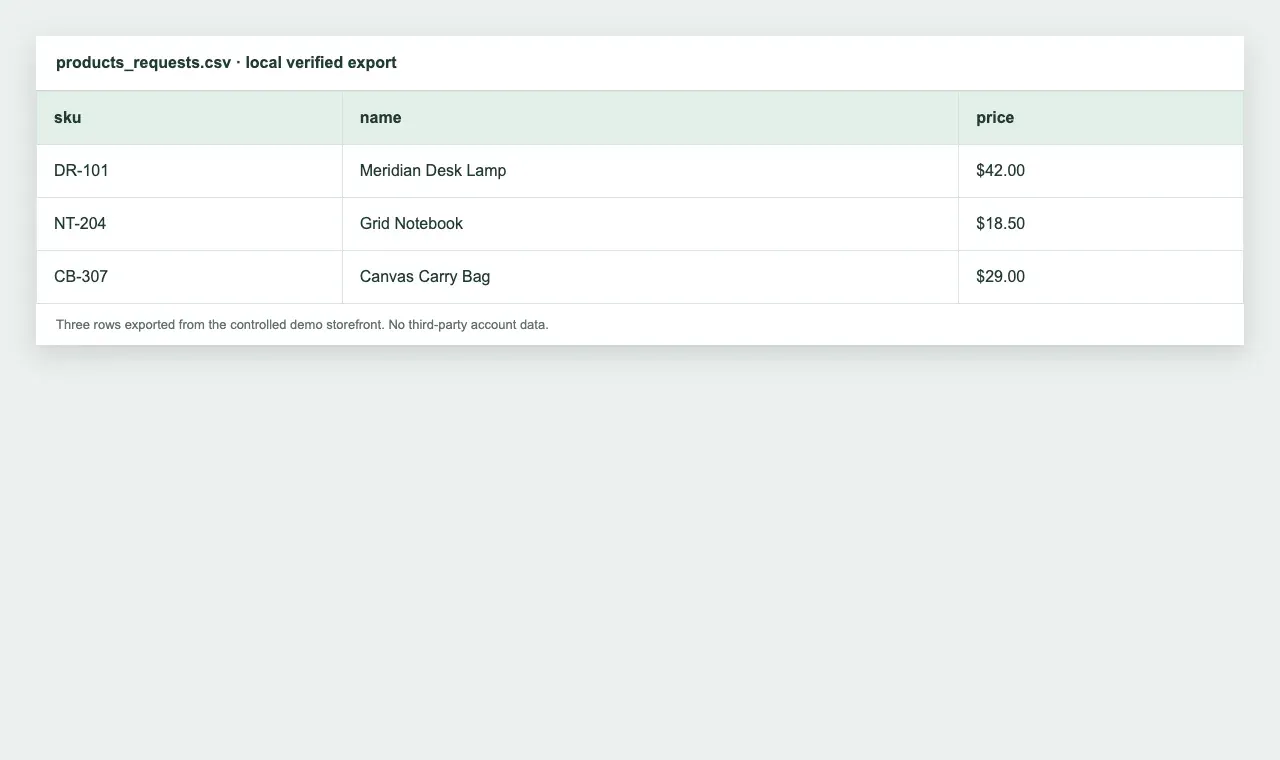This screenshot has height=760, width=1280.
Task: Click the Meridian Desk Lamp cell
Action: point(650,171)
